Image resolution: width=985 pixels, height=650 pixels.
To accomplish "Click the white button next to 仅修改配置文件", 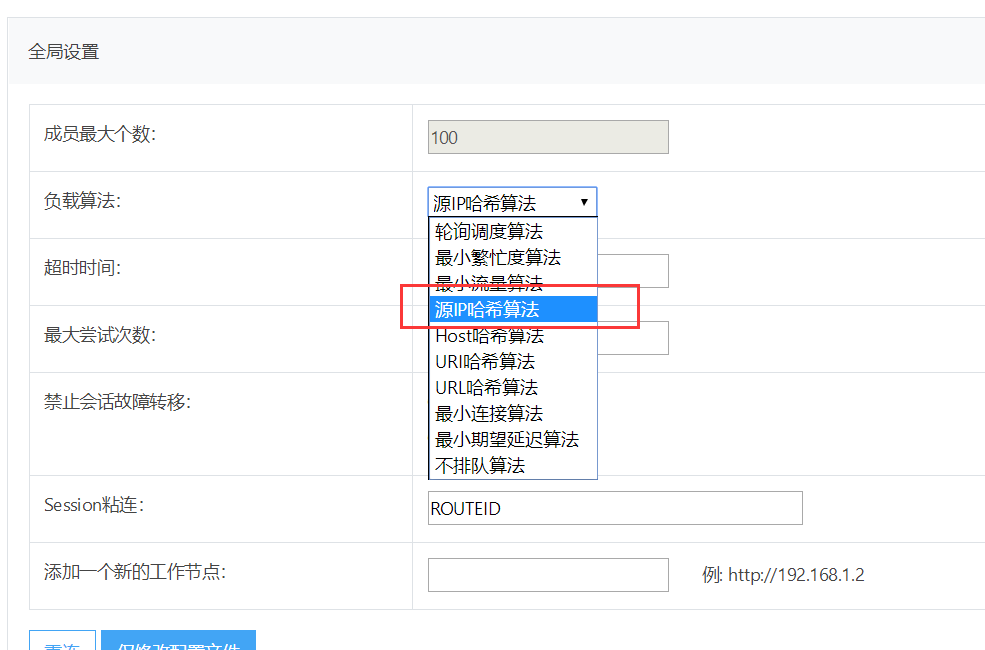I will pyautogui.click(x=62, y=644).
